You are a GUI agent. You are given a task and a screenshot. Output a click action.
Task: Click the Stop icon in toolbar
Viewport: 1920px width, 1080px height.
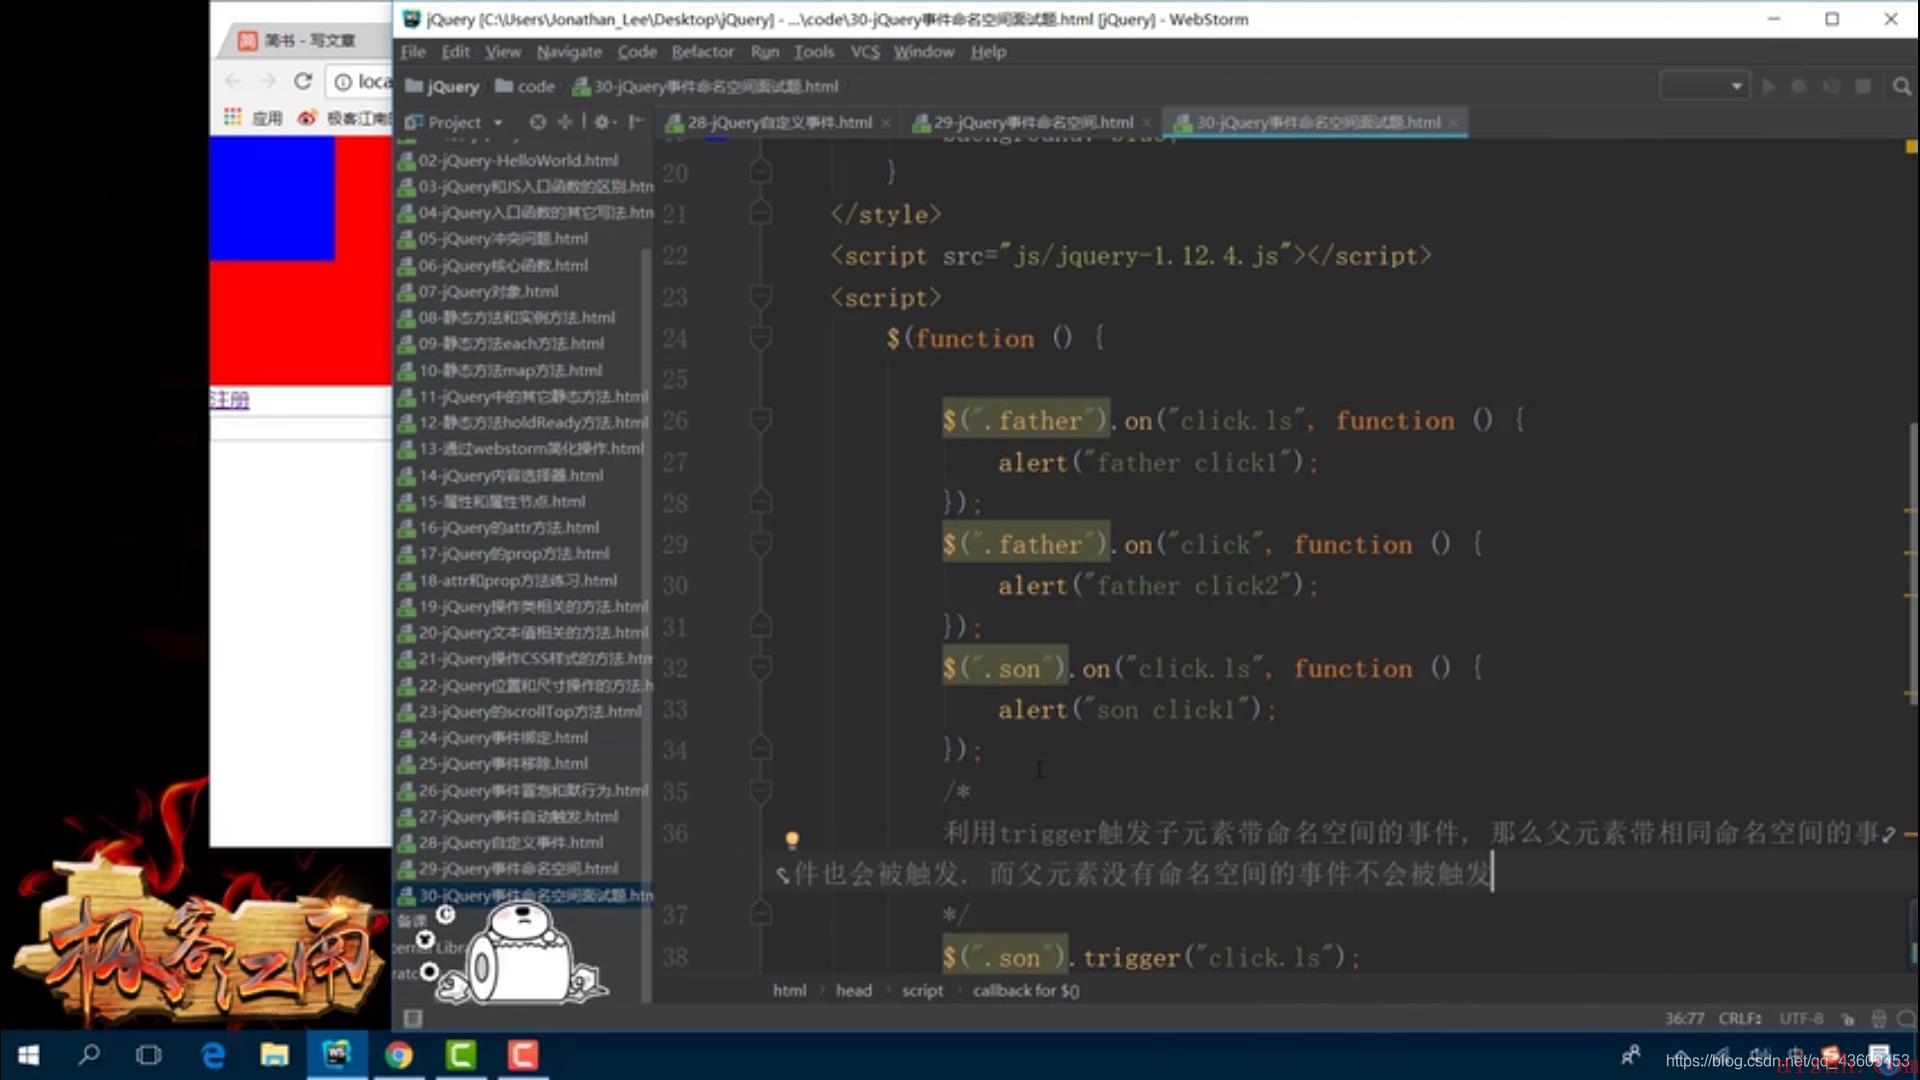(1863, 86)
